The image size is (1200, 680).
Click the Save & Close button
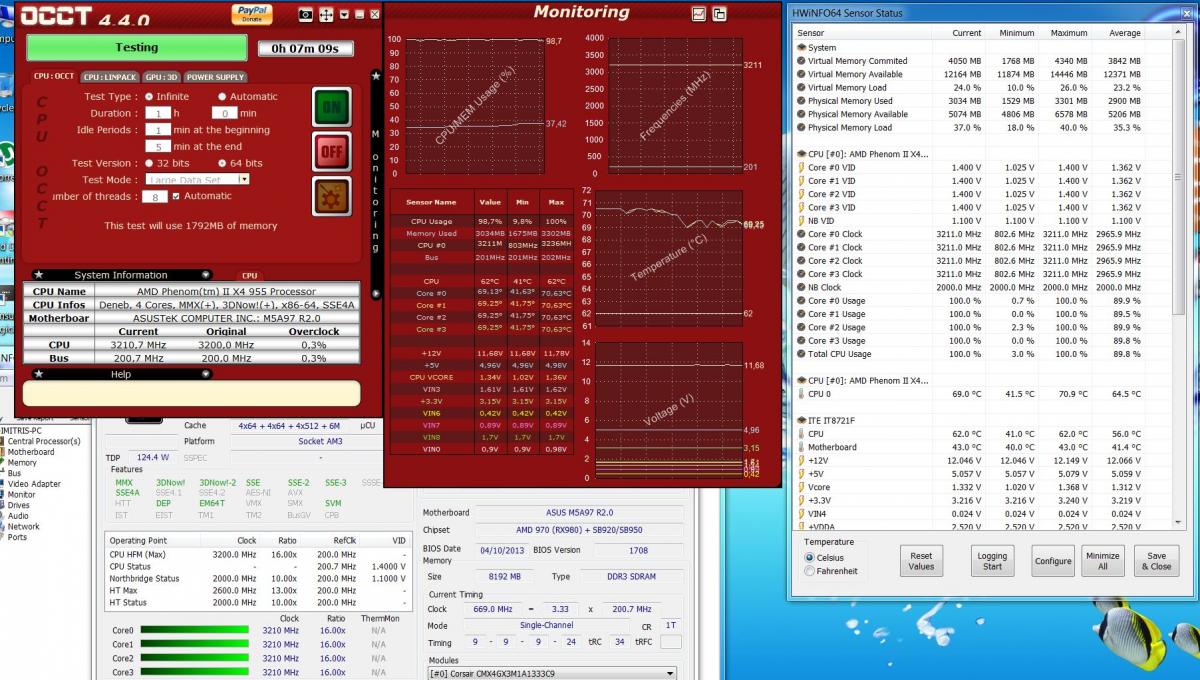click(x=1157, y=561)
